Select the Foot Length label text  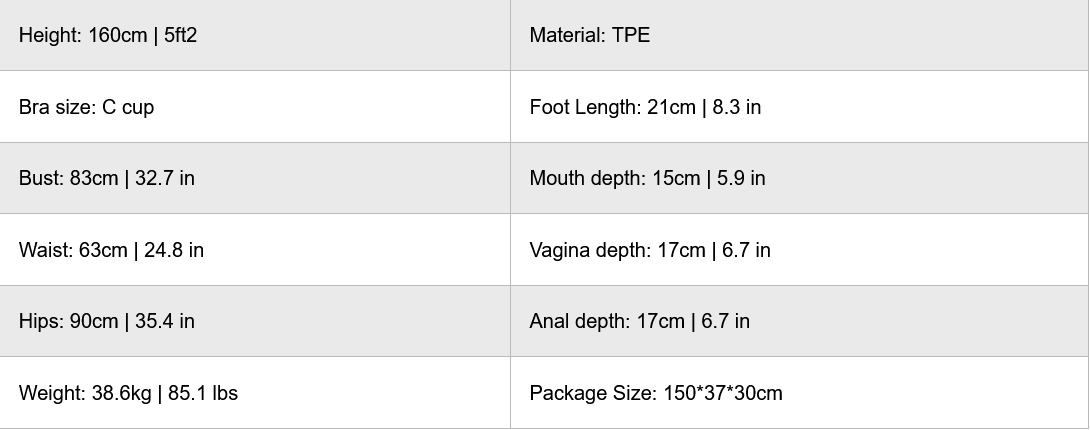584,107
